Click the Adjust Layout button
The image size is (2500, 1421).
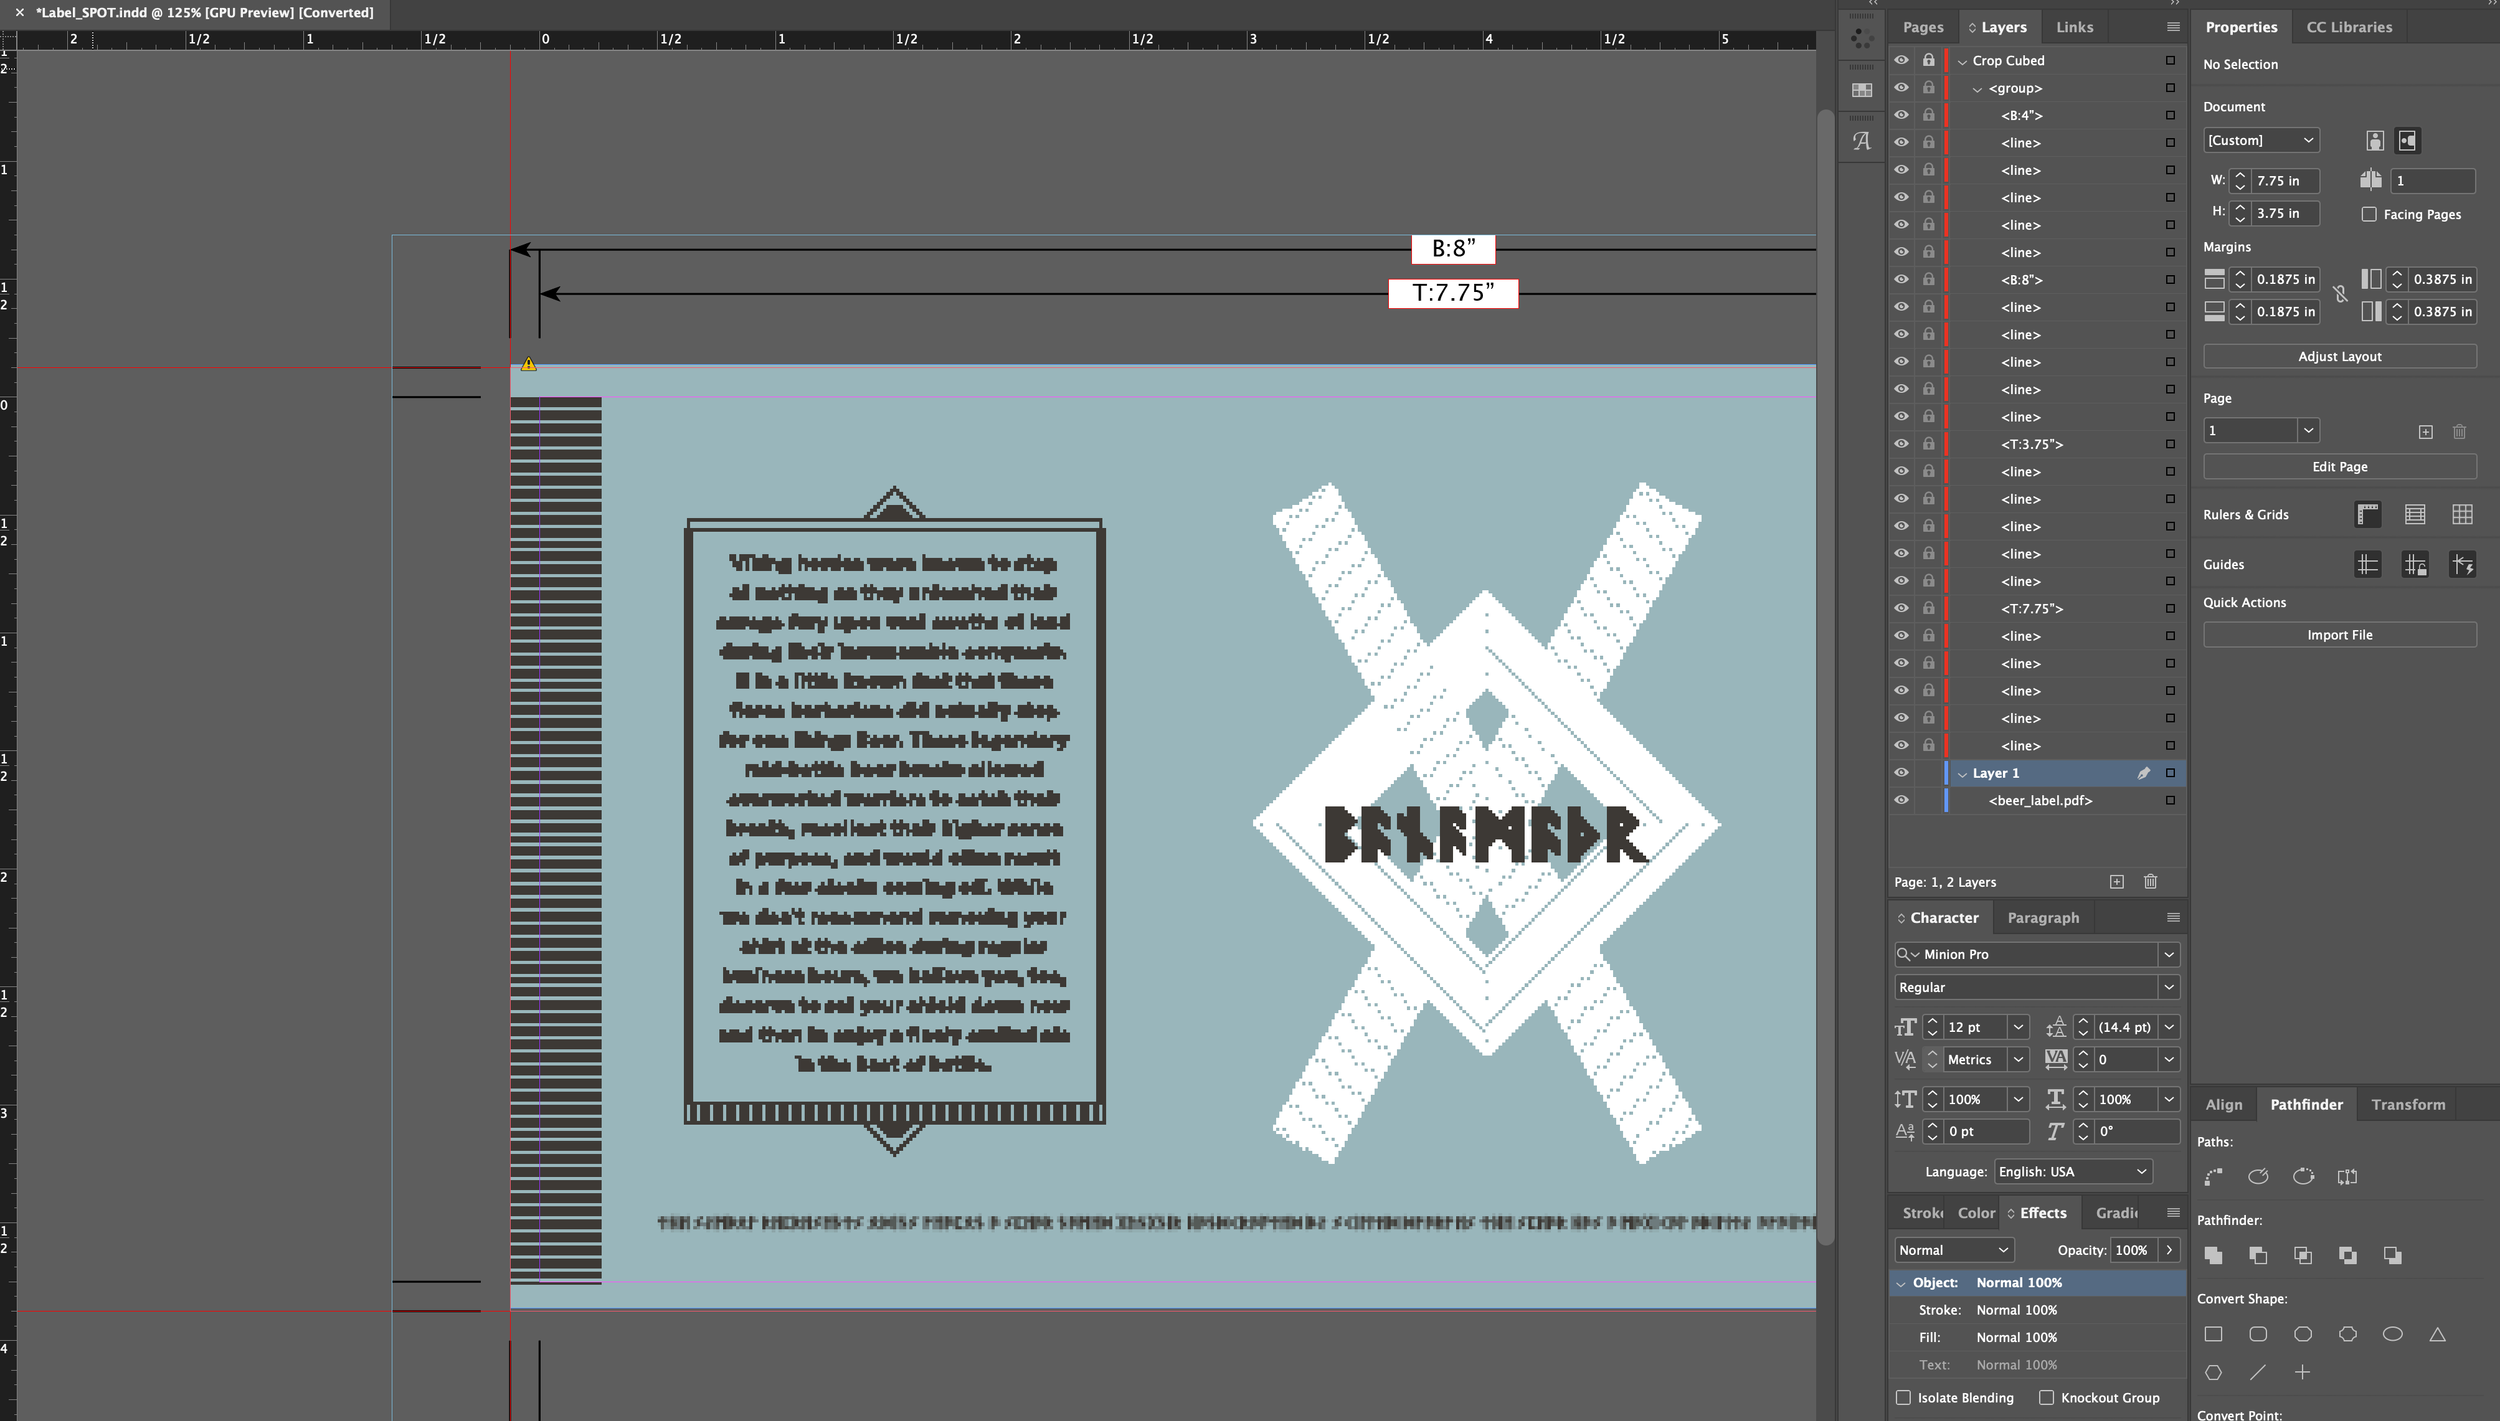click(x=2339, y=357)
